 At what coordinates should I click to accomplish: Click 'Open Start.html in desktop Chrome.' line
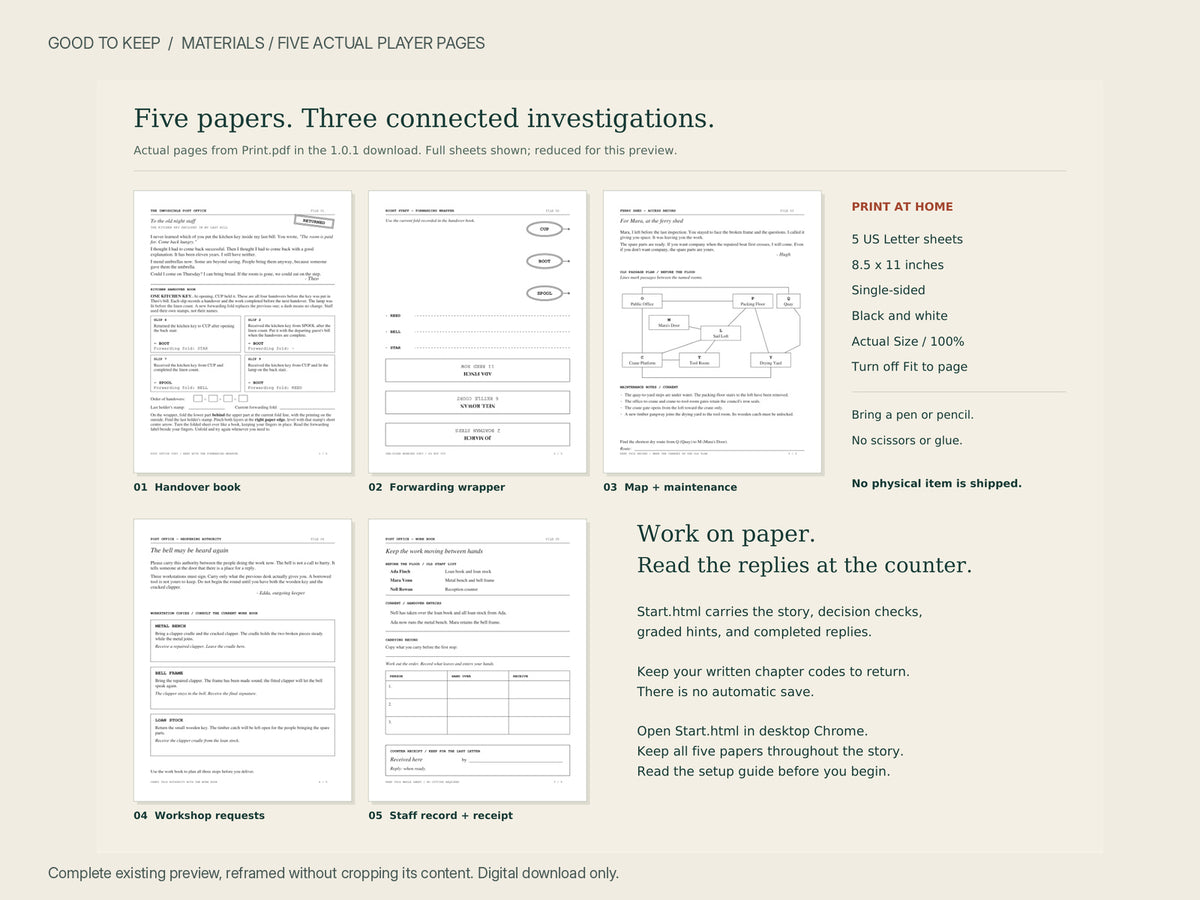tap(752, 731)
